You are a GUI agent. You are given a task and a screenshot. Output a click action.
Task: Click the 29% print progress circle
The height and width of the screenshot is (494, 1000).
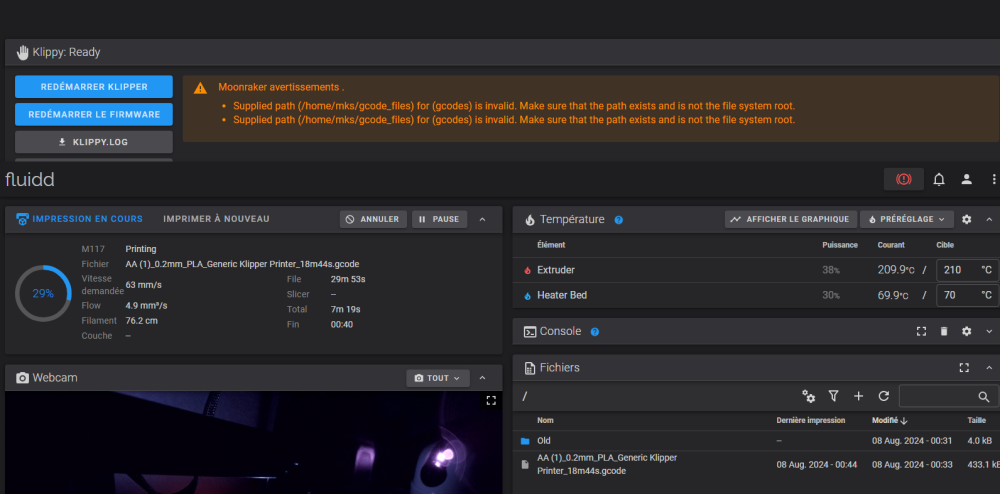click(x=43, y=293)
